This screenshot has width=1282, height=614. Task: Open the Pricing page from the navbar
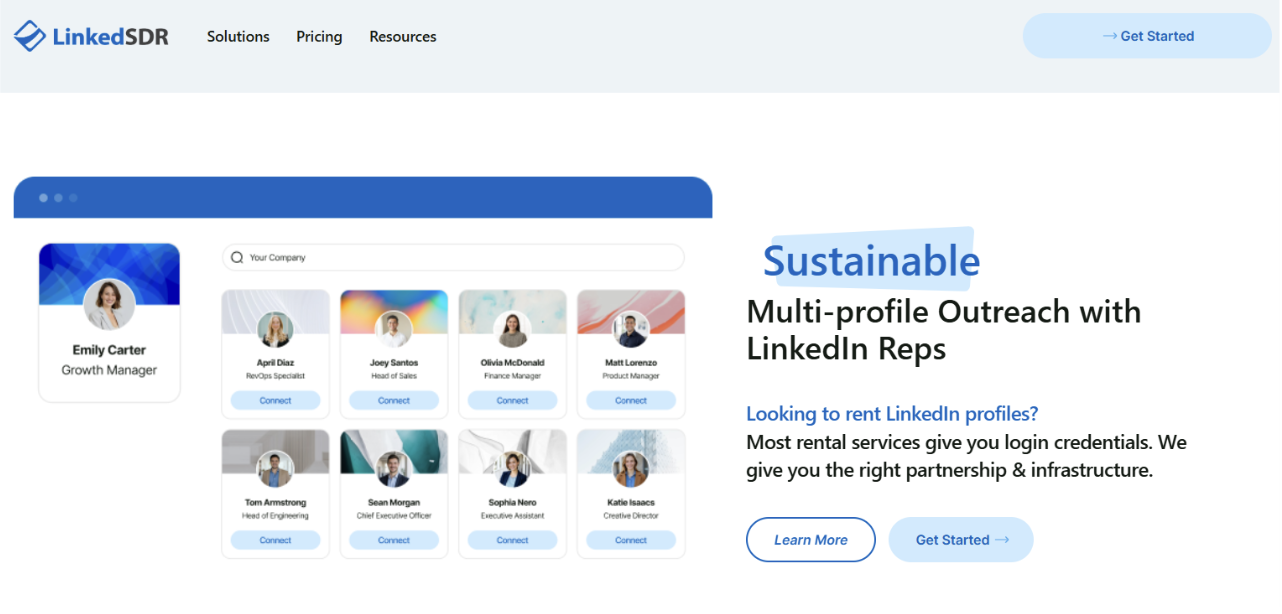pos(319,36)
